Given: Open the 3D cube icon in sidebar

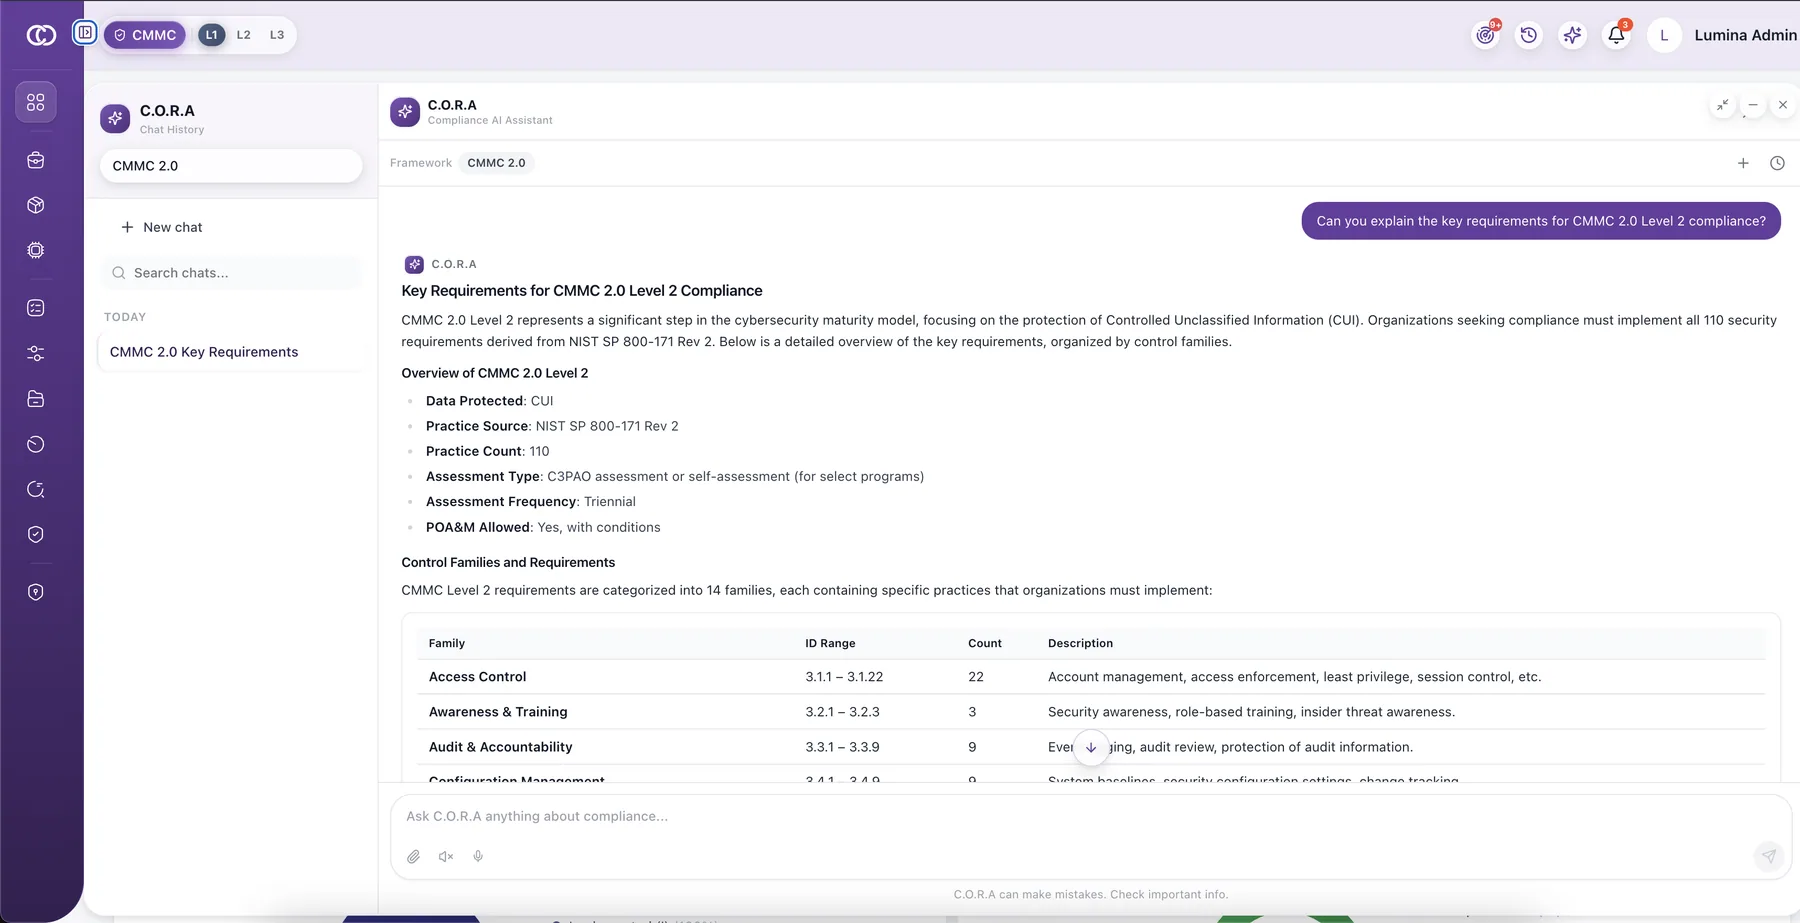Looking at the screenshot, I should [x=36, y=205].
